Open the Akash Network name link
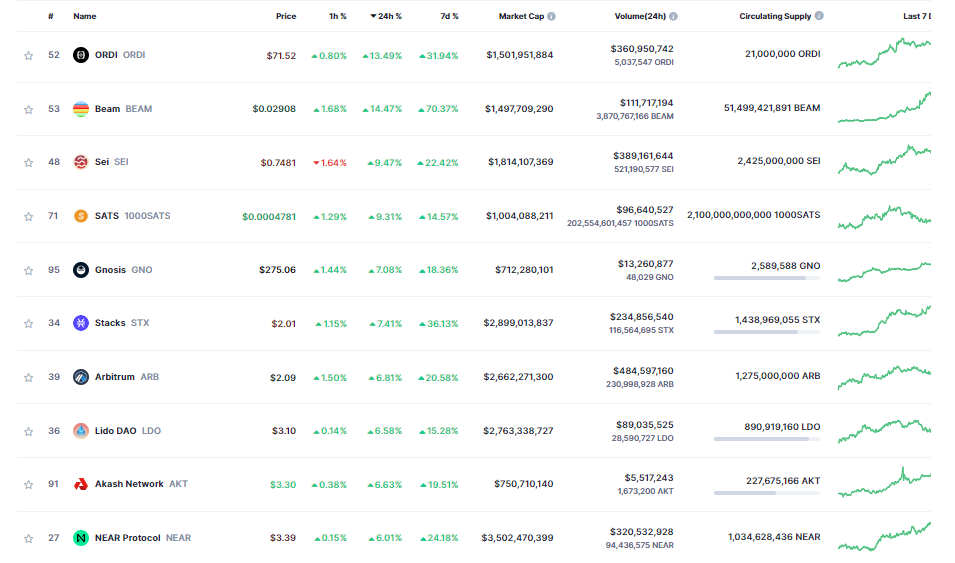This screenshot has width=955, height=563. pos(129,484)
